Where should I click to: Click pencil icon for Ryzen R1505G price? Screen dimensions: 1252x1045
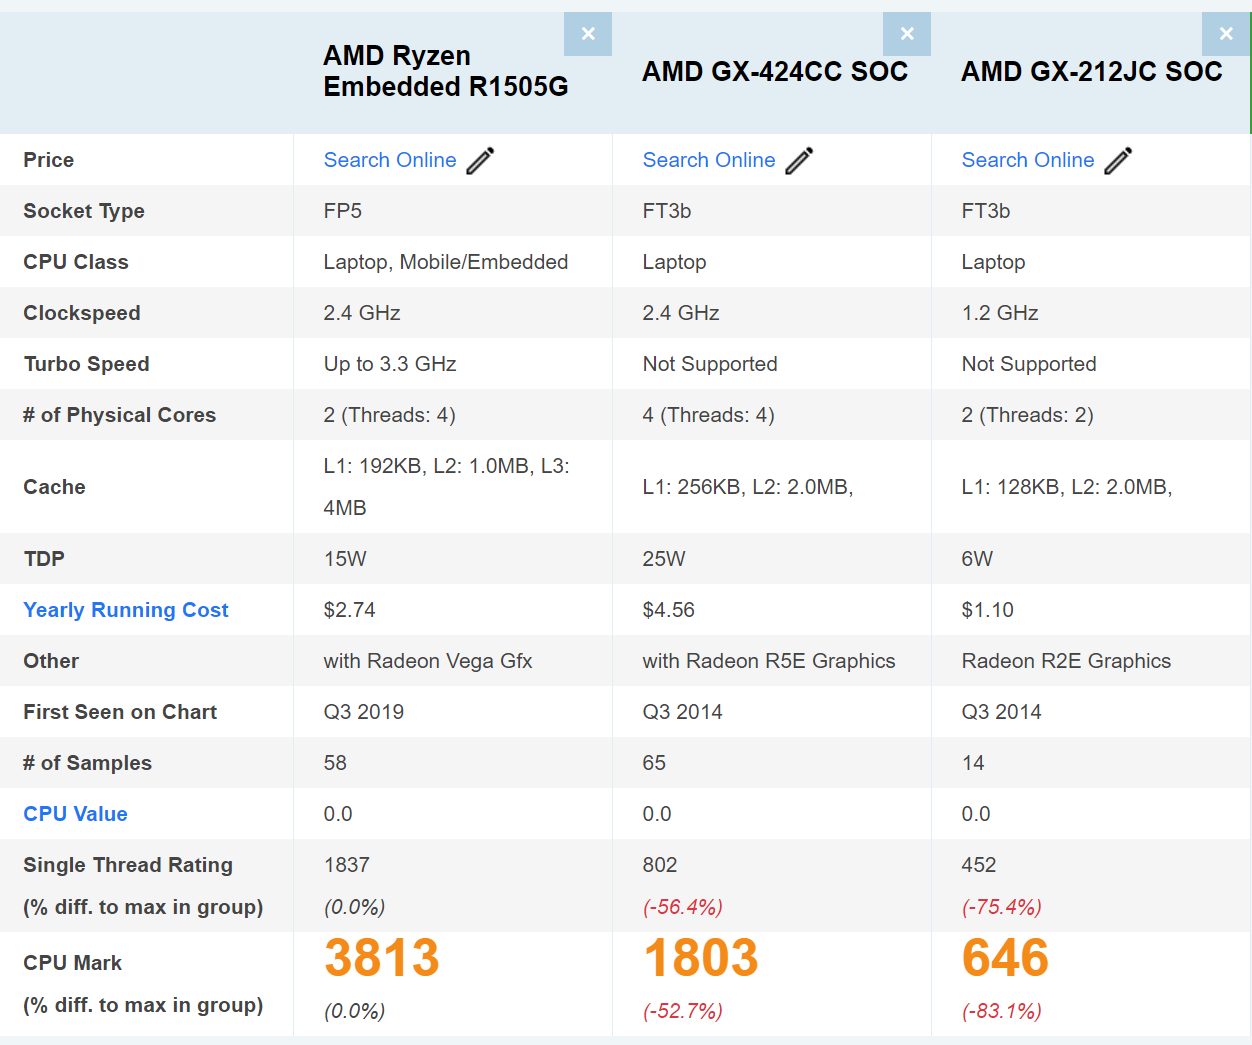(x=481, y=161)
